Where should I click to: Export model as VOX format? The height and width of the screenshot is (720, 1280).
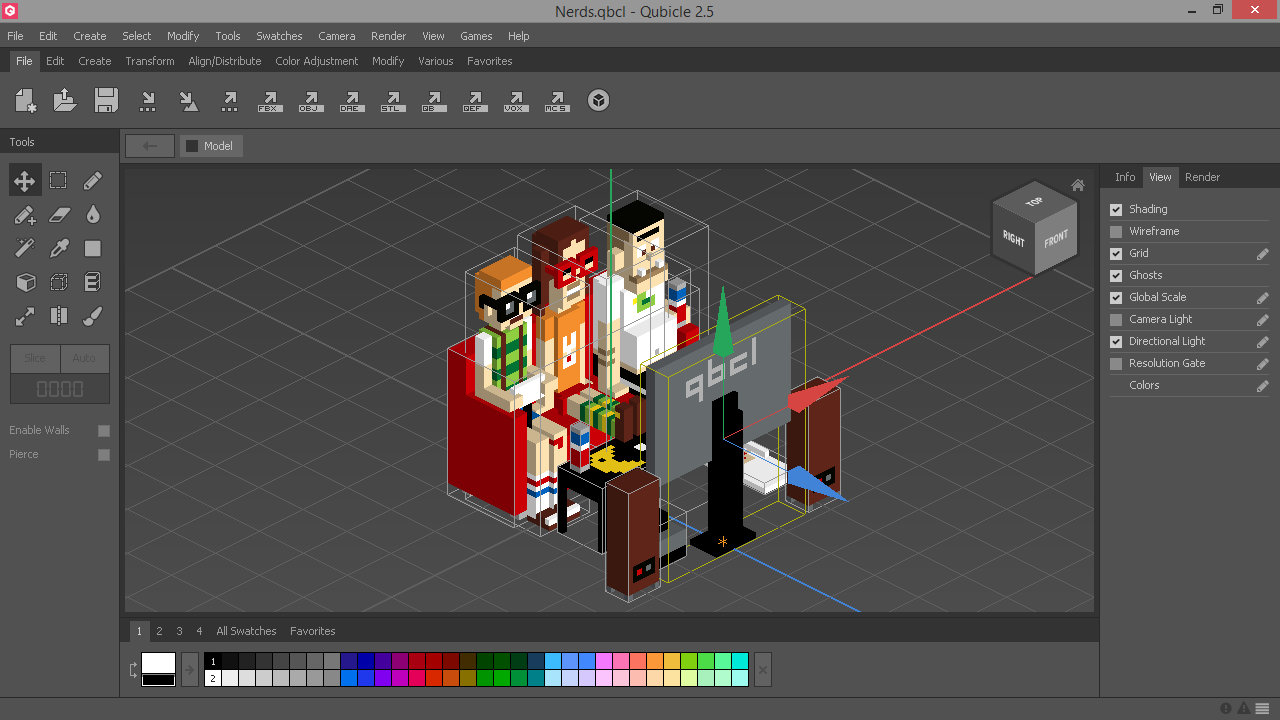coord(515,101)
